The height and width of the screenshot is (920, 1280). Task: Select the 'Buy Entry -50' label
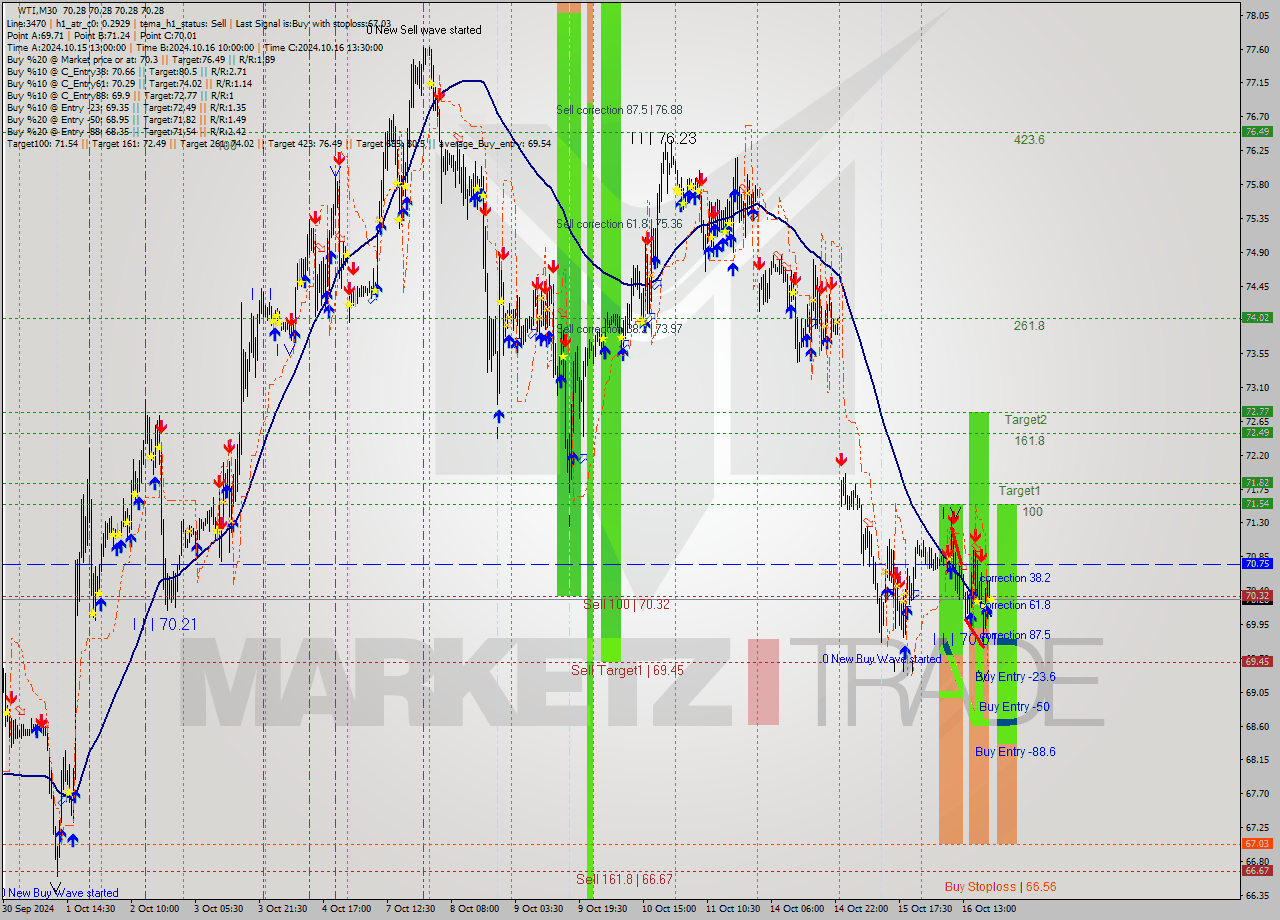(1014, 707)
